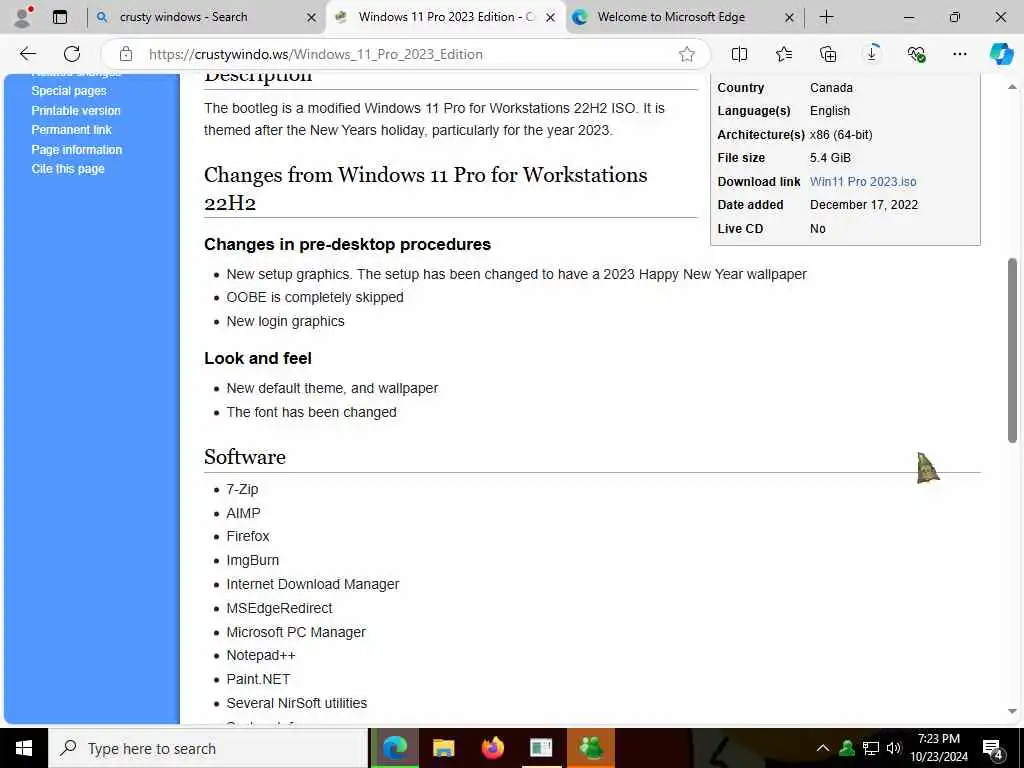The image size is (1024, 768).
Task: Open Microsoft Edge from the taskbar
Action: point(394,748)
